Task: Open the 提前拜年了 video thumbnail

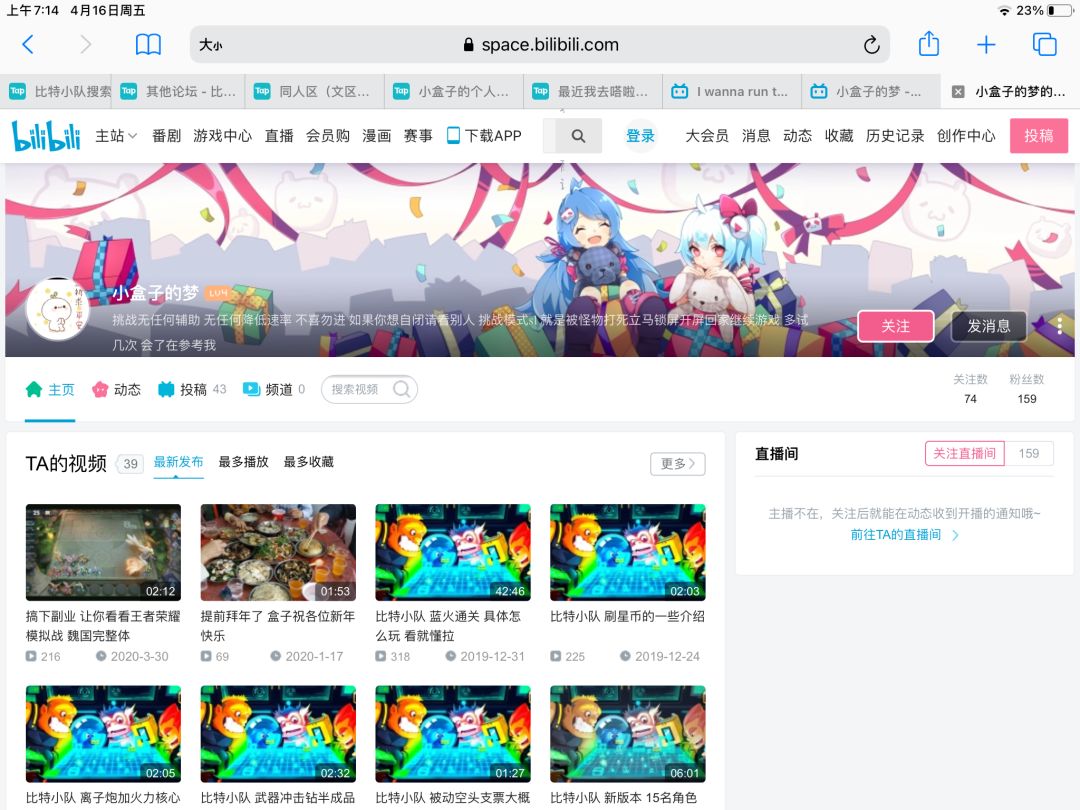Action: pyautogui.click(x=278, y=552)
